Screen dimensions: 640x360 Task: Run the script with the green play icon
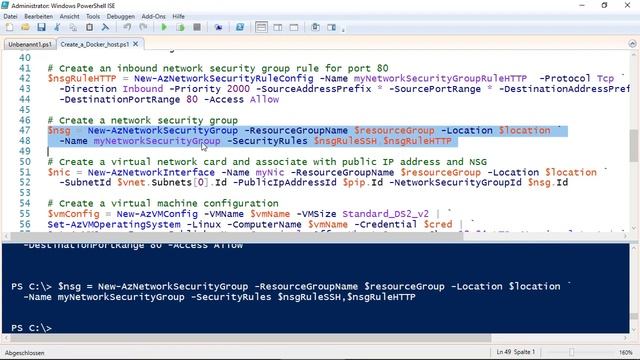coord(164,27)
